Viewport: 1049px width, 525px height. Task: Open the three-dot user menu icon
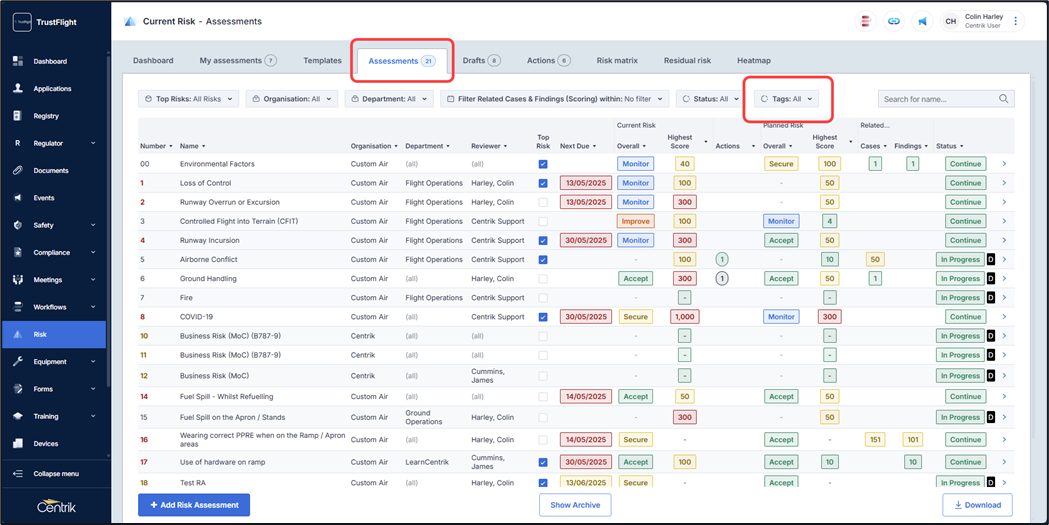(1016, 21)
